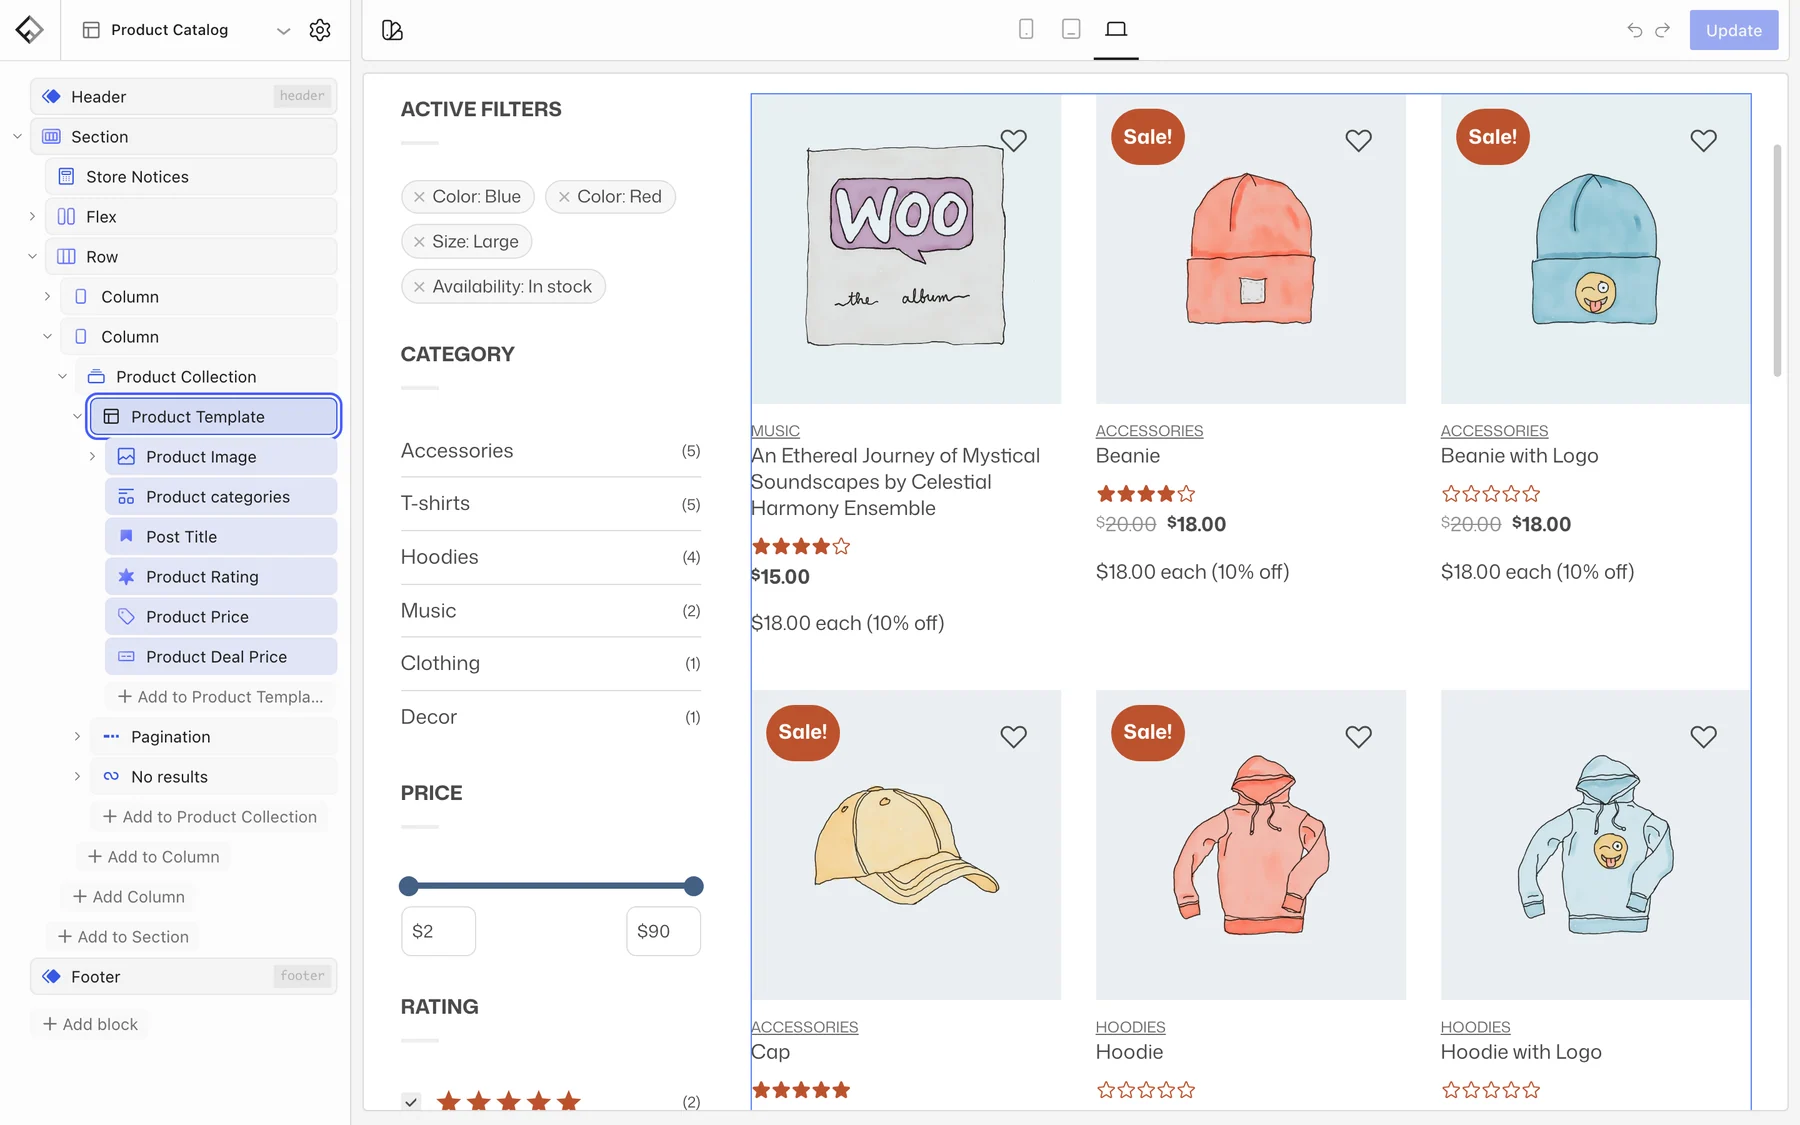
Task: Remove the Color: Red filter chip
Action: point(564,197)
